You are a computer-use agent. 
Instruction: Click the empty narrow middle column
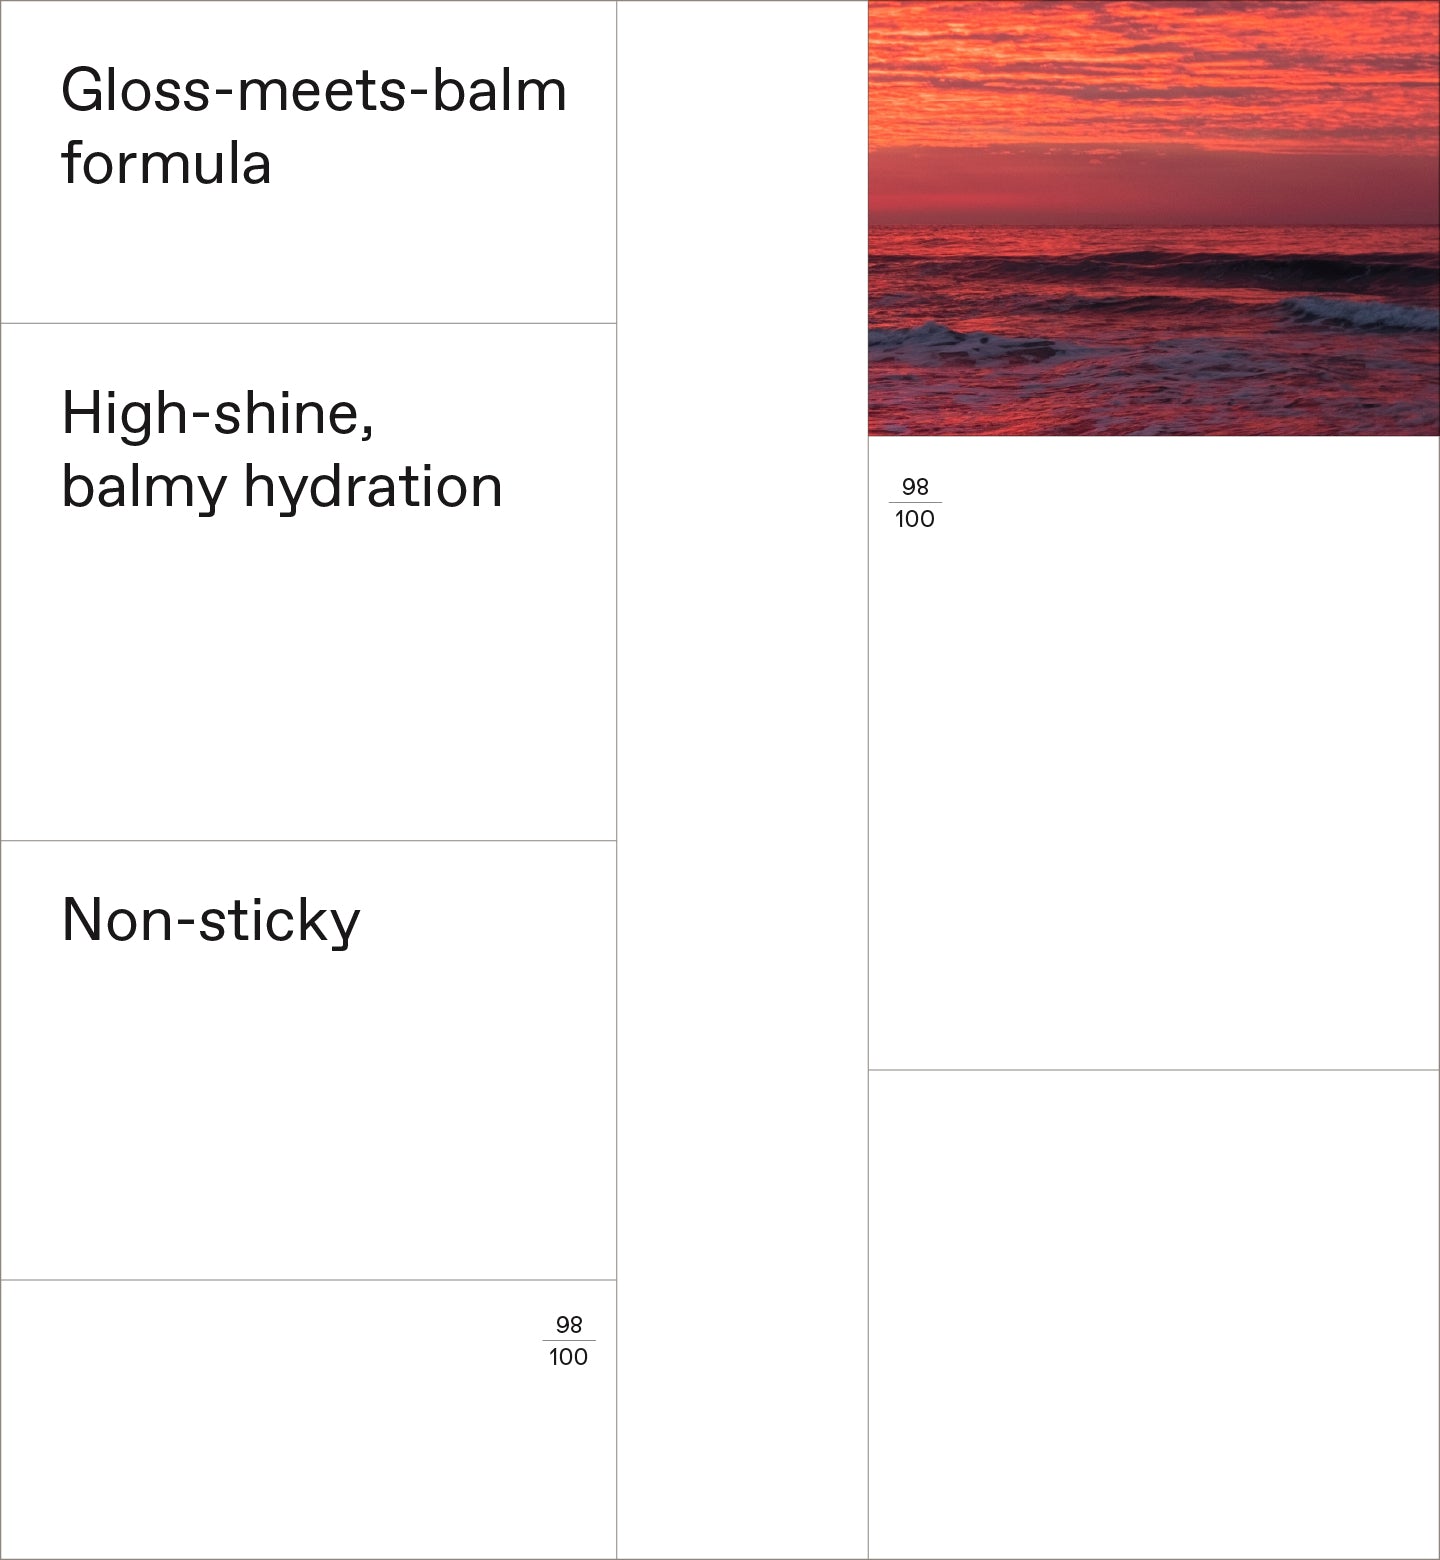(742, 780)
